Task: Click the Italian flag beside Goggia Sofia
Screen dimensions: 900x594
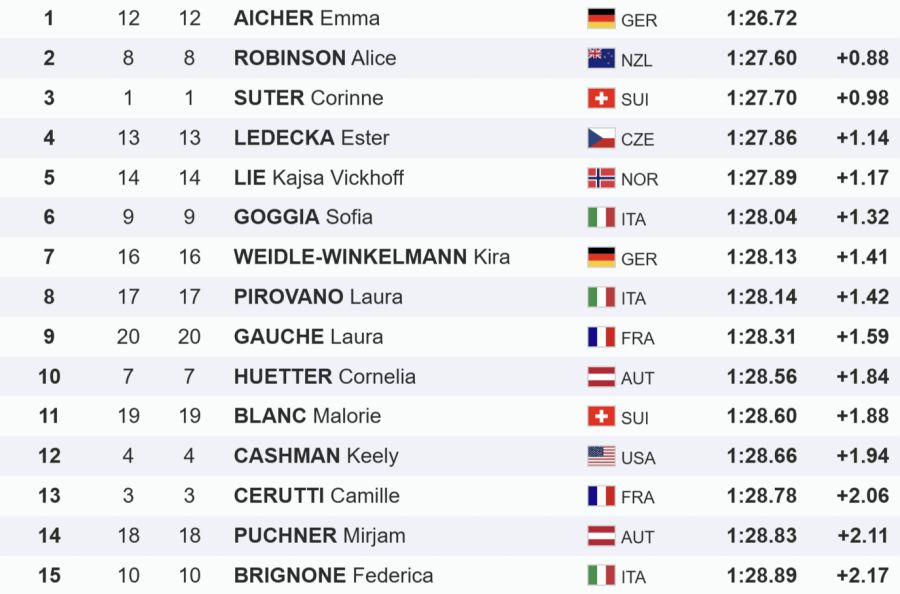Action: pyautogui.click(x=601, y=217)
